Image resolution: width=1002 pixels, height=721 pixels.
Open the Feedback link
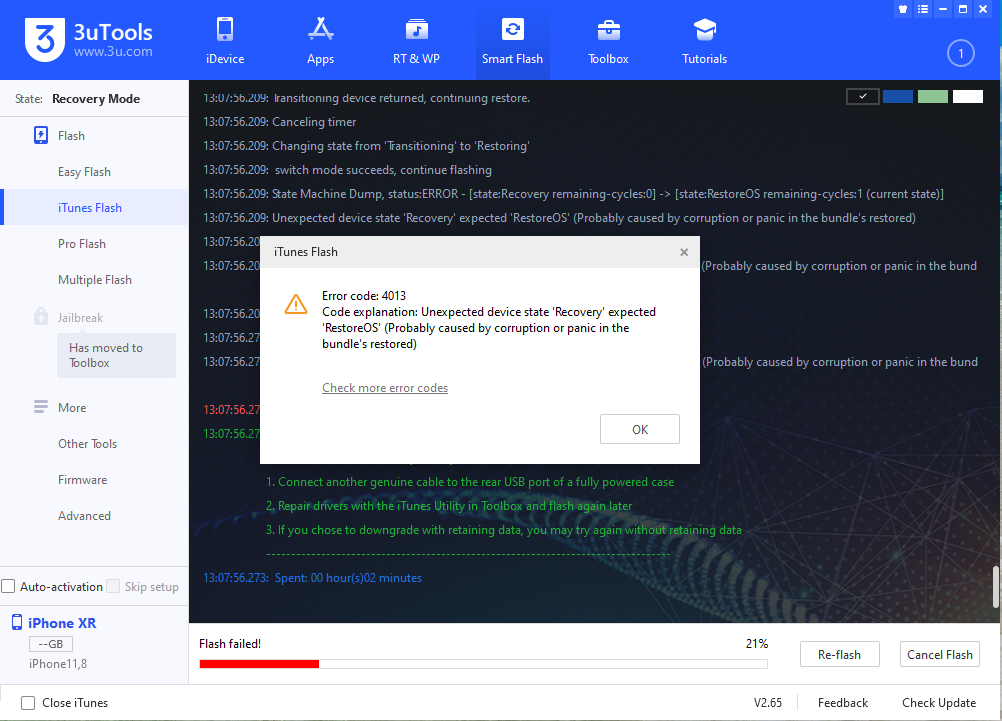(842, 702)
